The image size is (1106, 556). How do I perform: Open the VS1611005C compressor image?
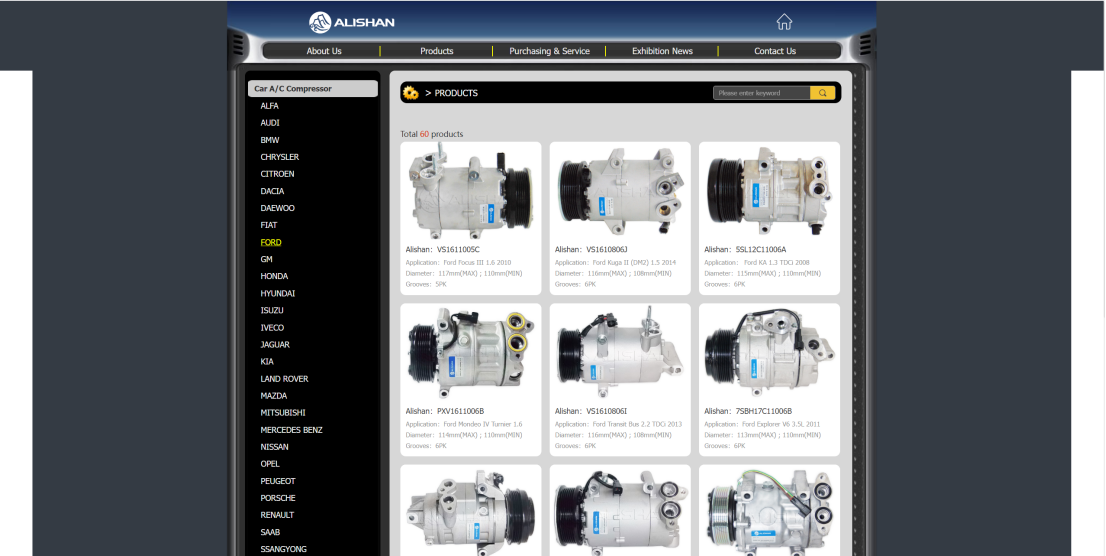pos(471,190)
